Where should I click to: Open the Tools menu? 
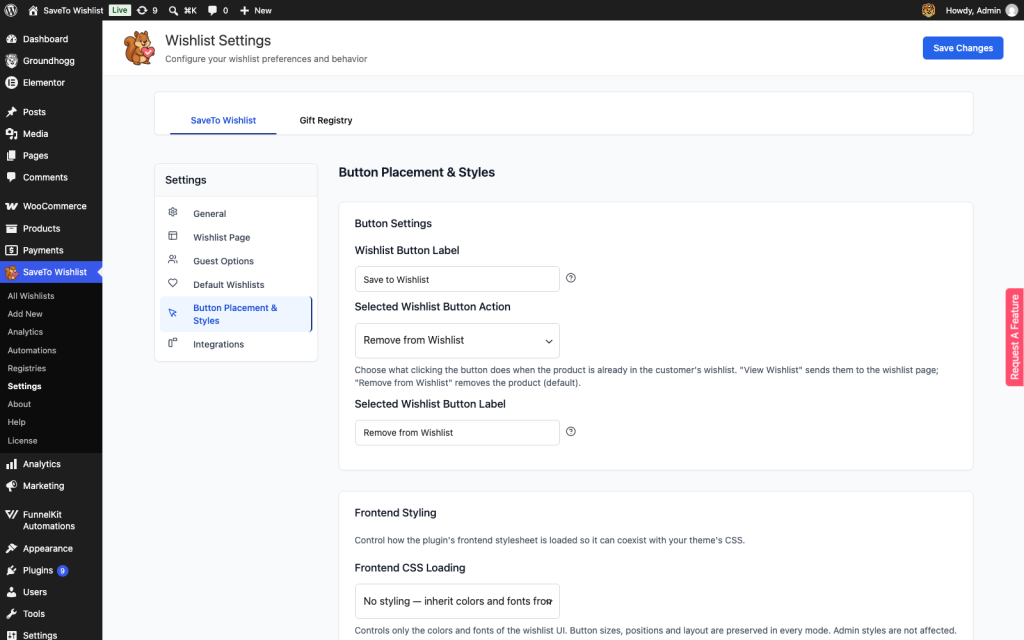pyautogui.click(x=51, y=614)
